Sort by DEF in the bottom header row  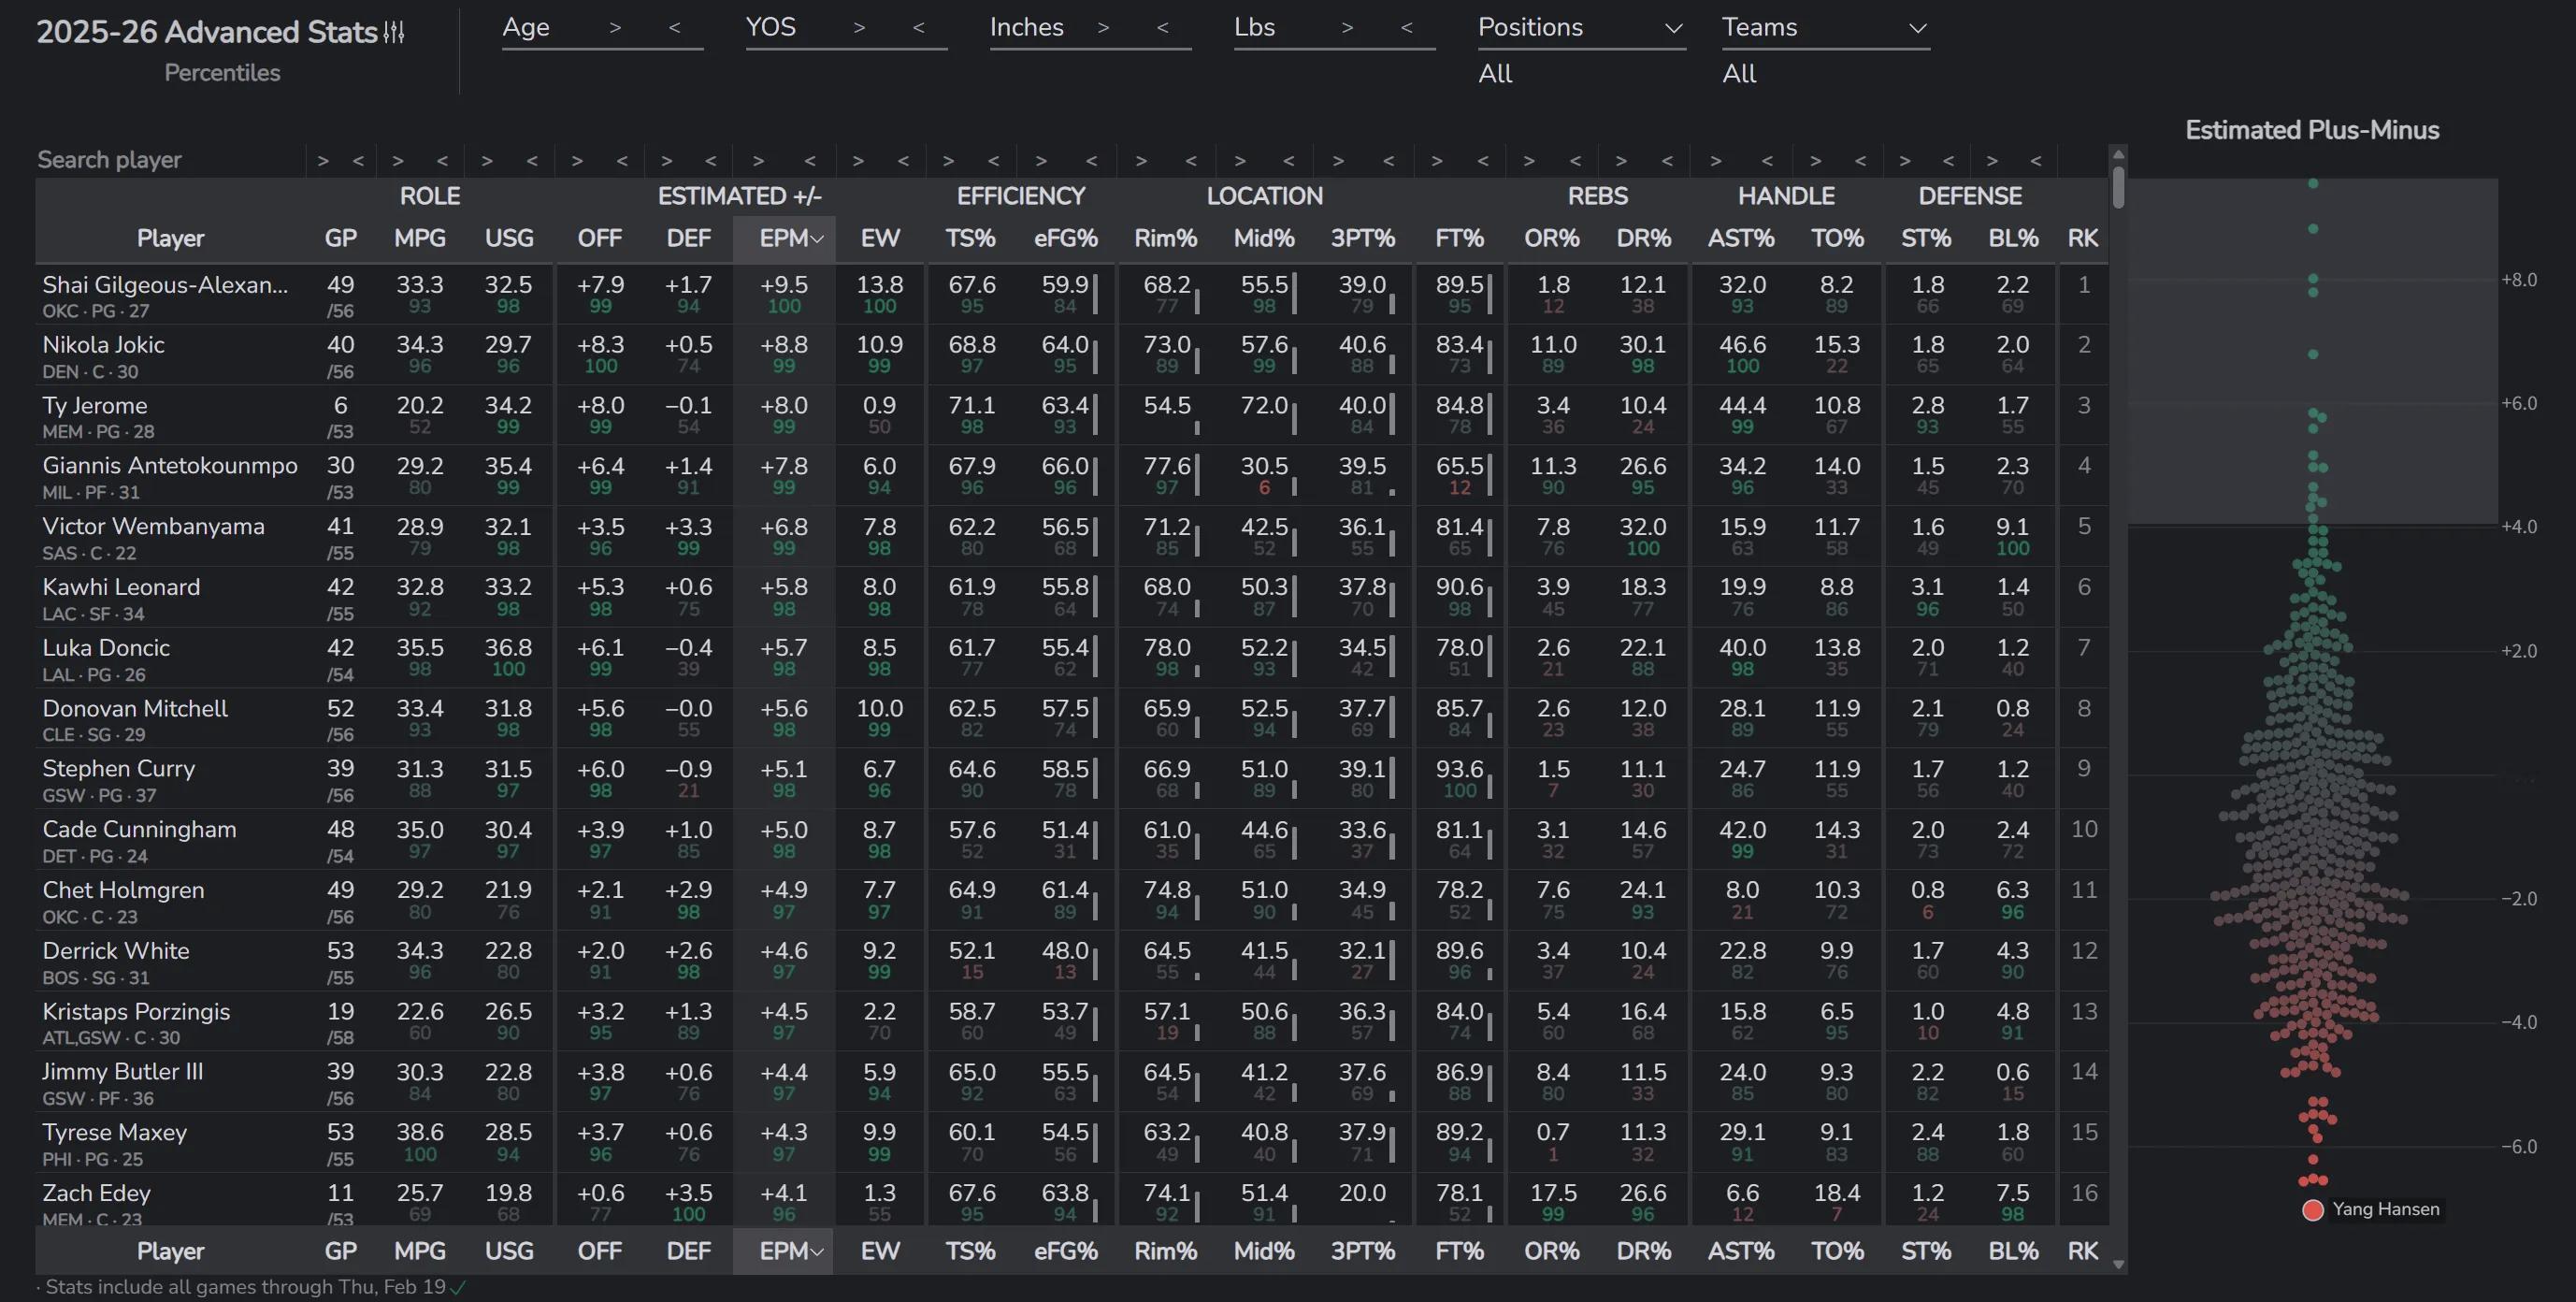(688, 1251)
